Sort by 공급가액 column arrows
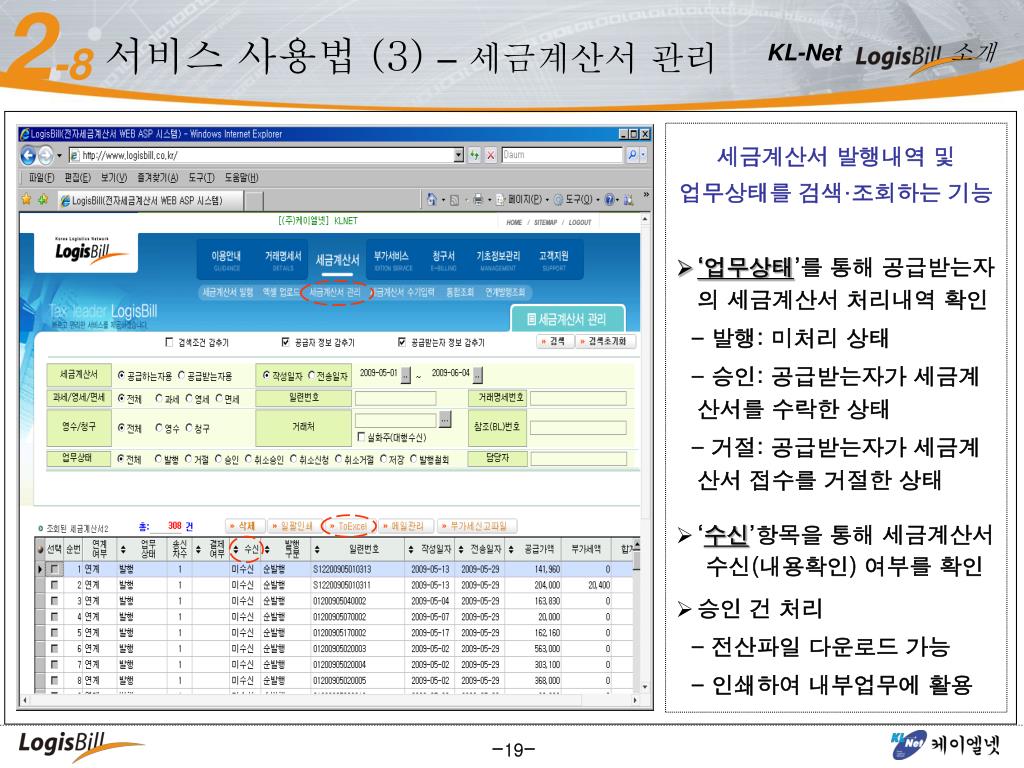 tap(511, 550)
